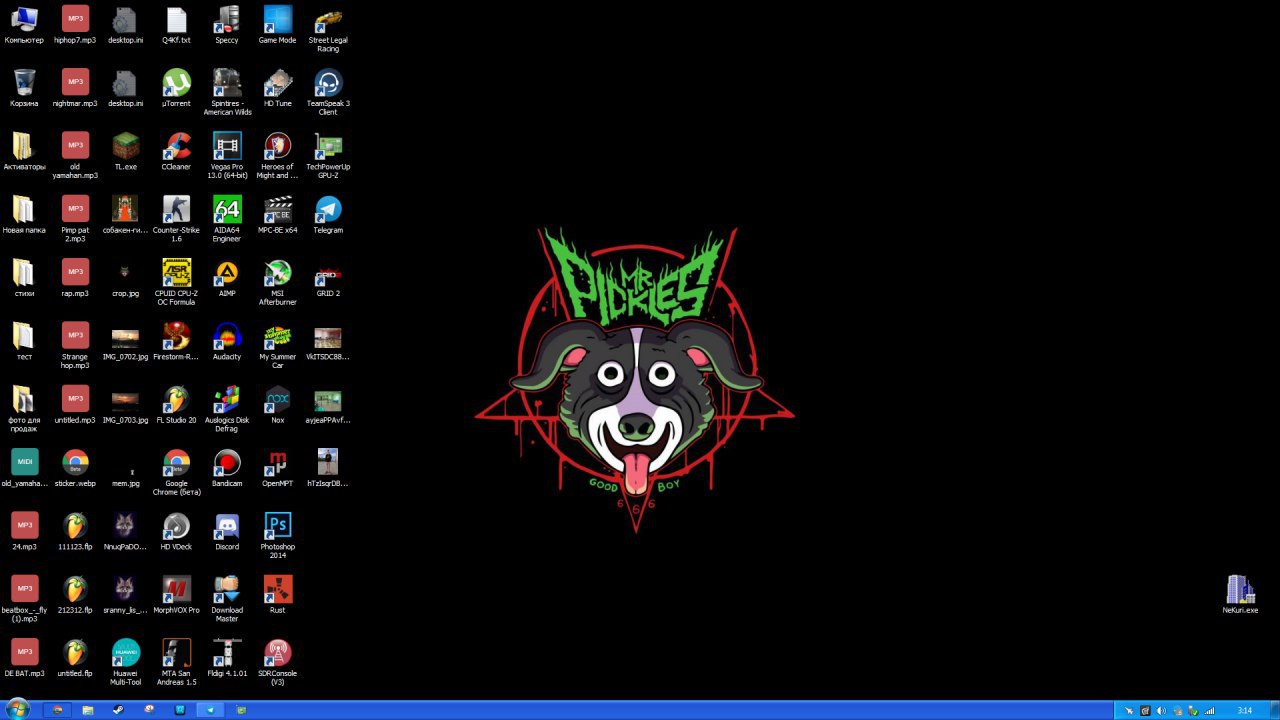
Task: Open AIMP player shortcut
Action: click(227, 278)
